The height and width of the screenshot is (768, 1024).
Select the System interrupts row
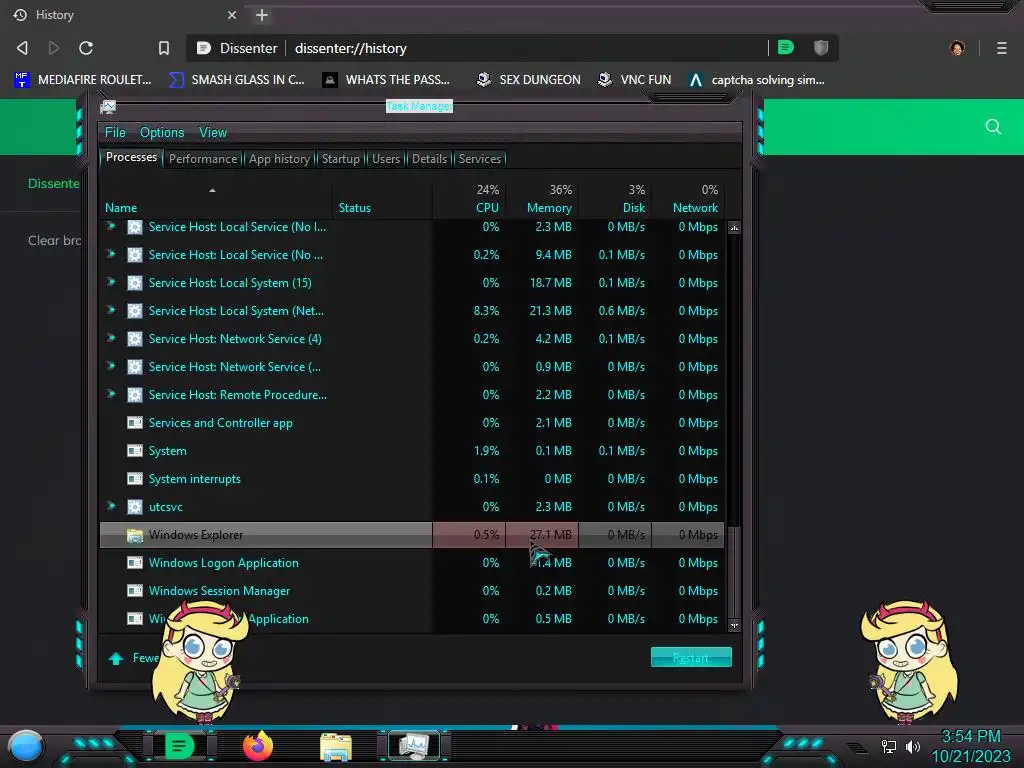[411, 479]
